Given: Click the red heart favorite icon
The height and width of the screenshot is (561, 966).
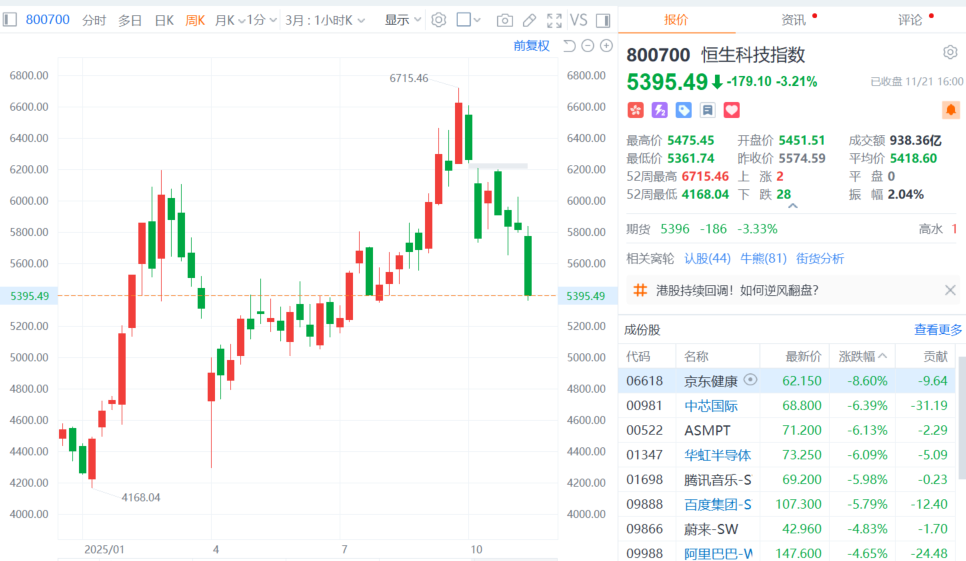Looking at the screenshot, I should point(731,110).
